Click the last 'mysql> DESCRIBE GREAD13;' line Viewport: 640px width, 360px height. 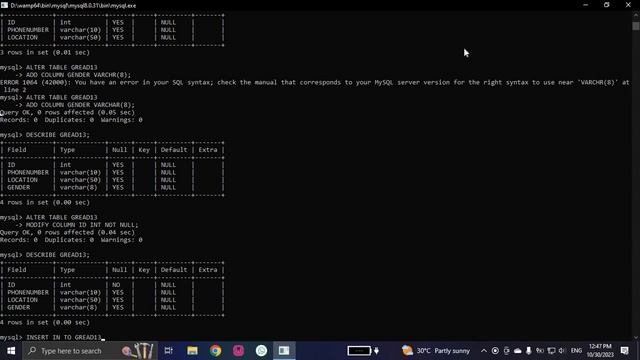point(45,255)
